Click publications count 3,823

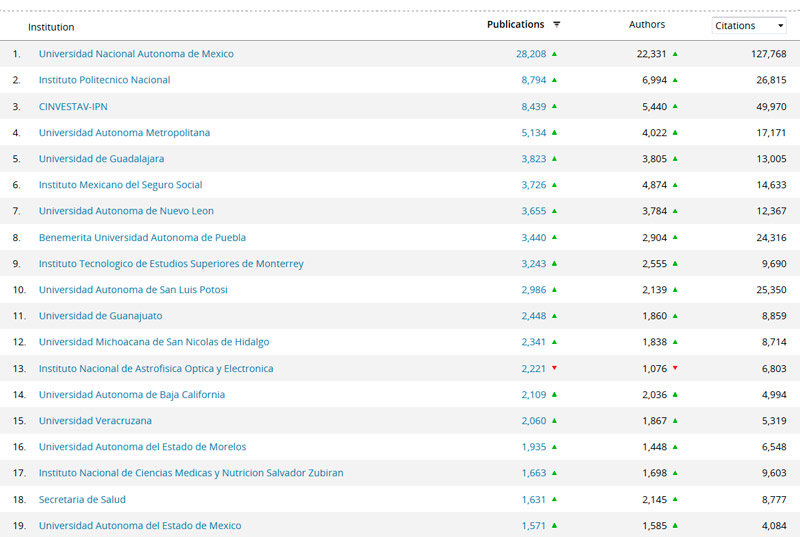[534, 159]
